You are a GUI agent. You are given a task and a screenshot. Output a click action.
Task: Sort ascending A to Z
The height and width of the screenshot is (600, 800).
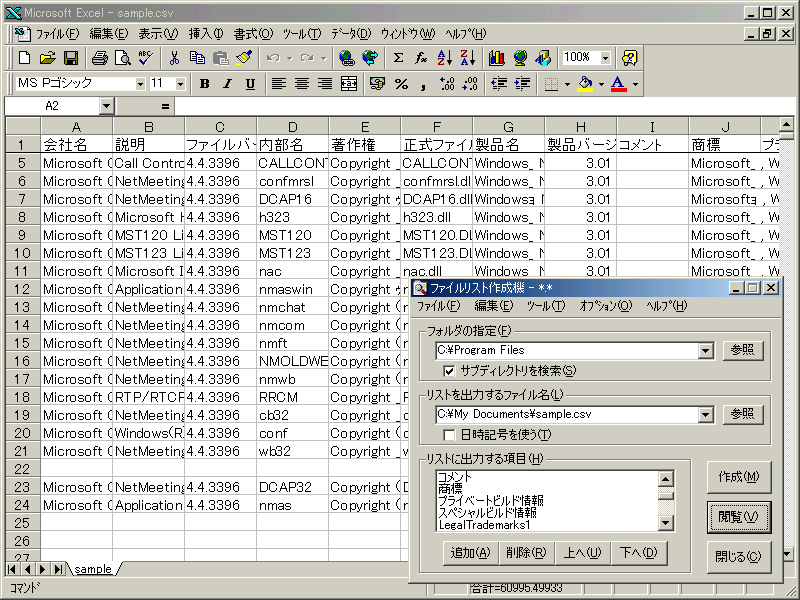coord(444,58)
